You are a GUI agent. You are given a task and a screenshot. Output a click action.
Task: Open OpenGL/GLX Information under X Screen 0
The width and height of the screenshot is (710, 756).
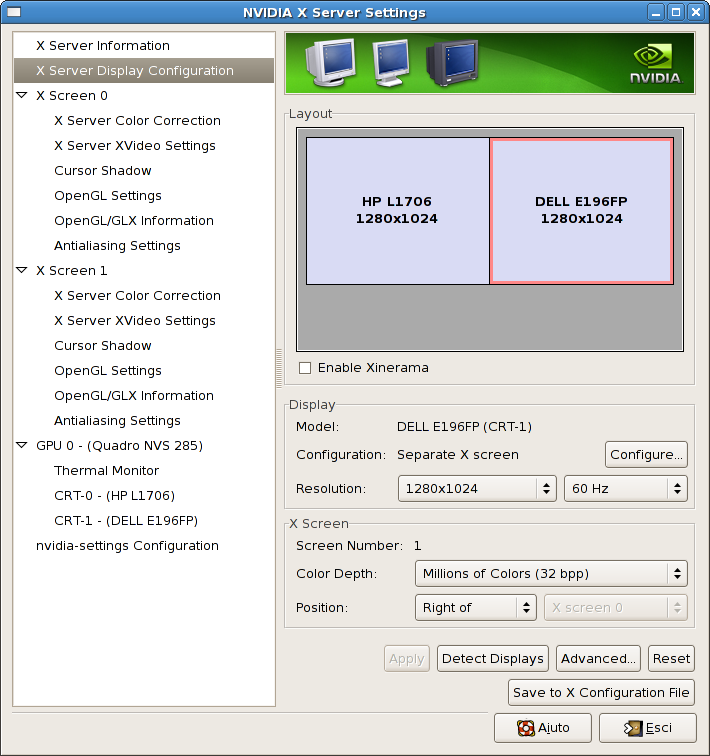point(134,221)
